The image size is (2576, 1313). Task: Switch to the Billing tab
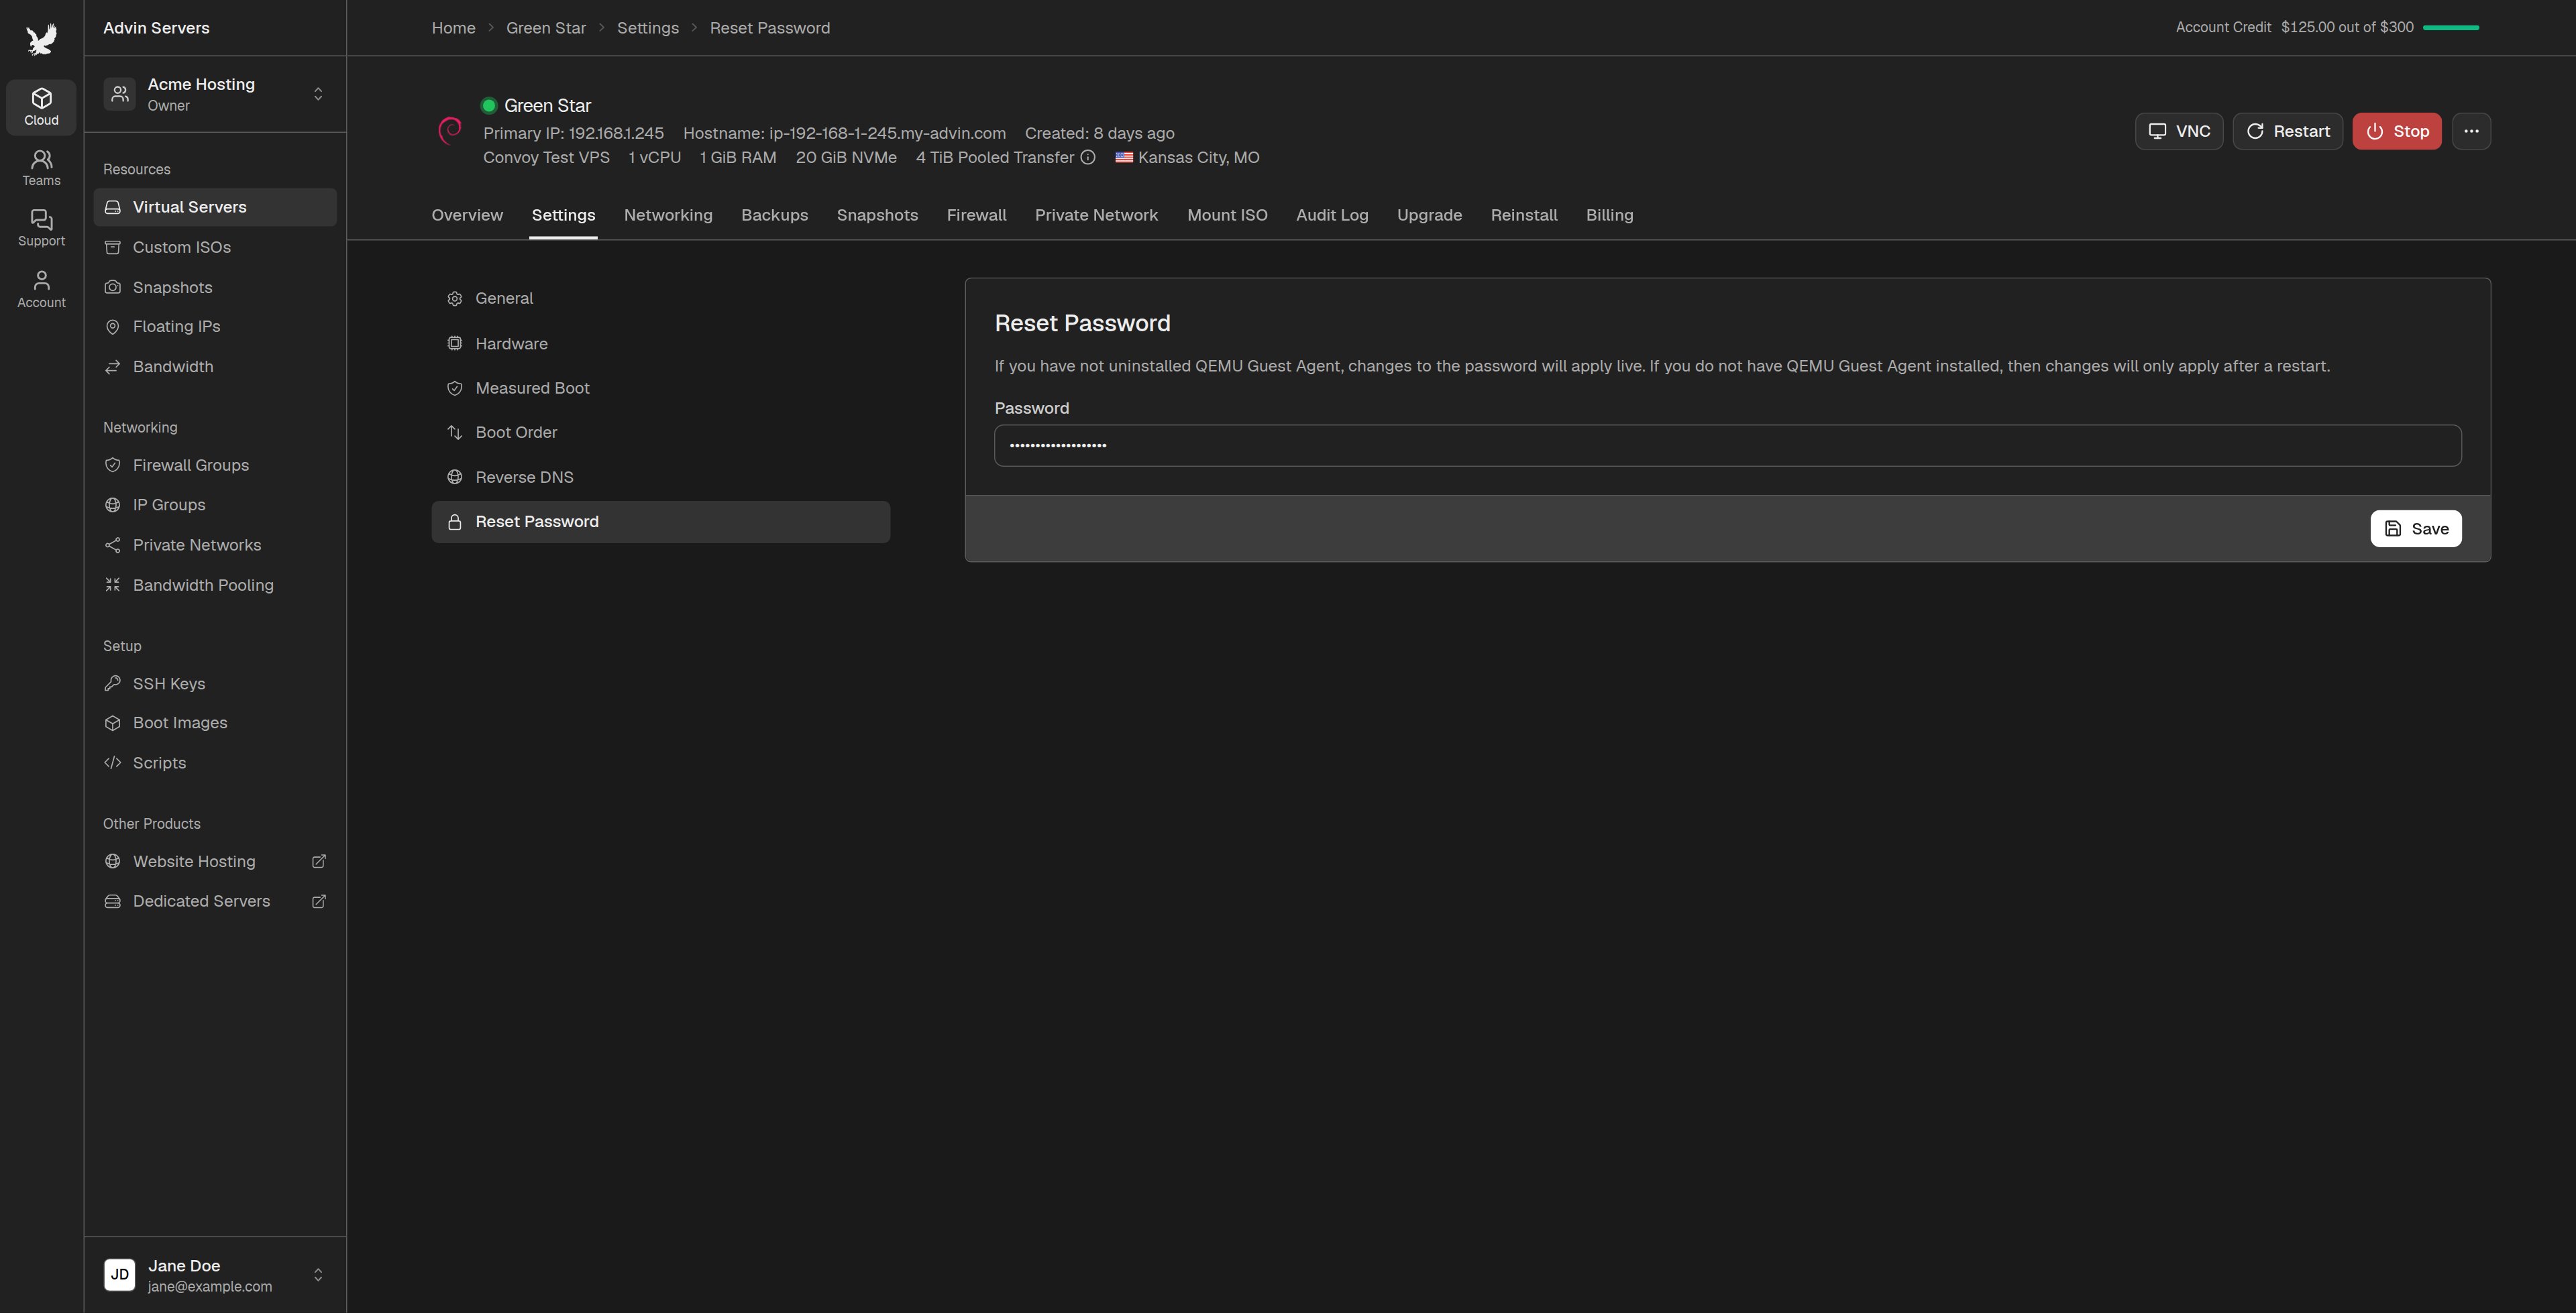point(1609,215)
